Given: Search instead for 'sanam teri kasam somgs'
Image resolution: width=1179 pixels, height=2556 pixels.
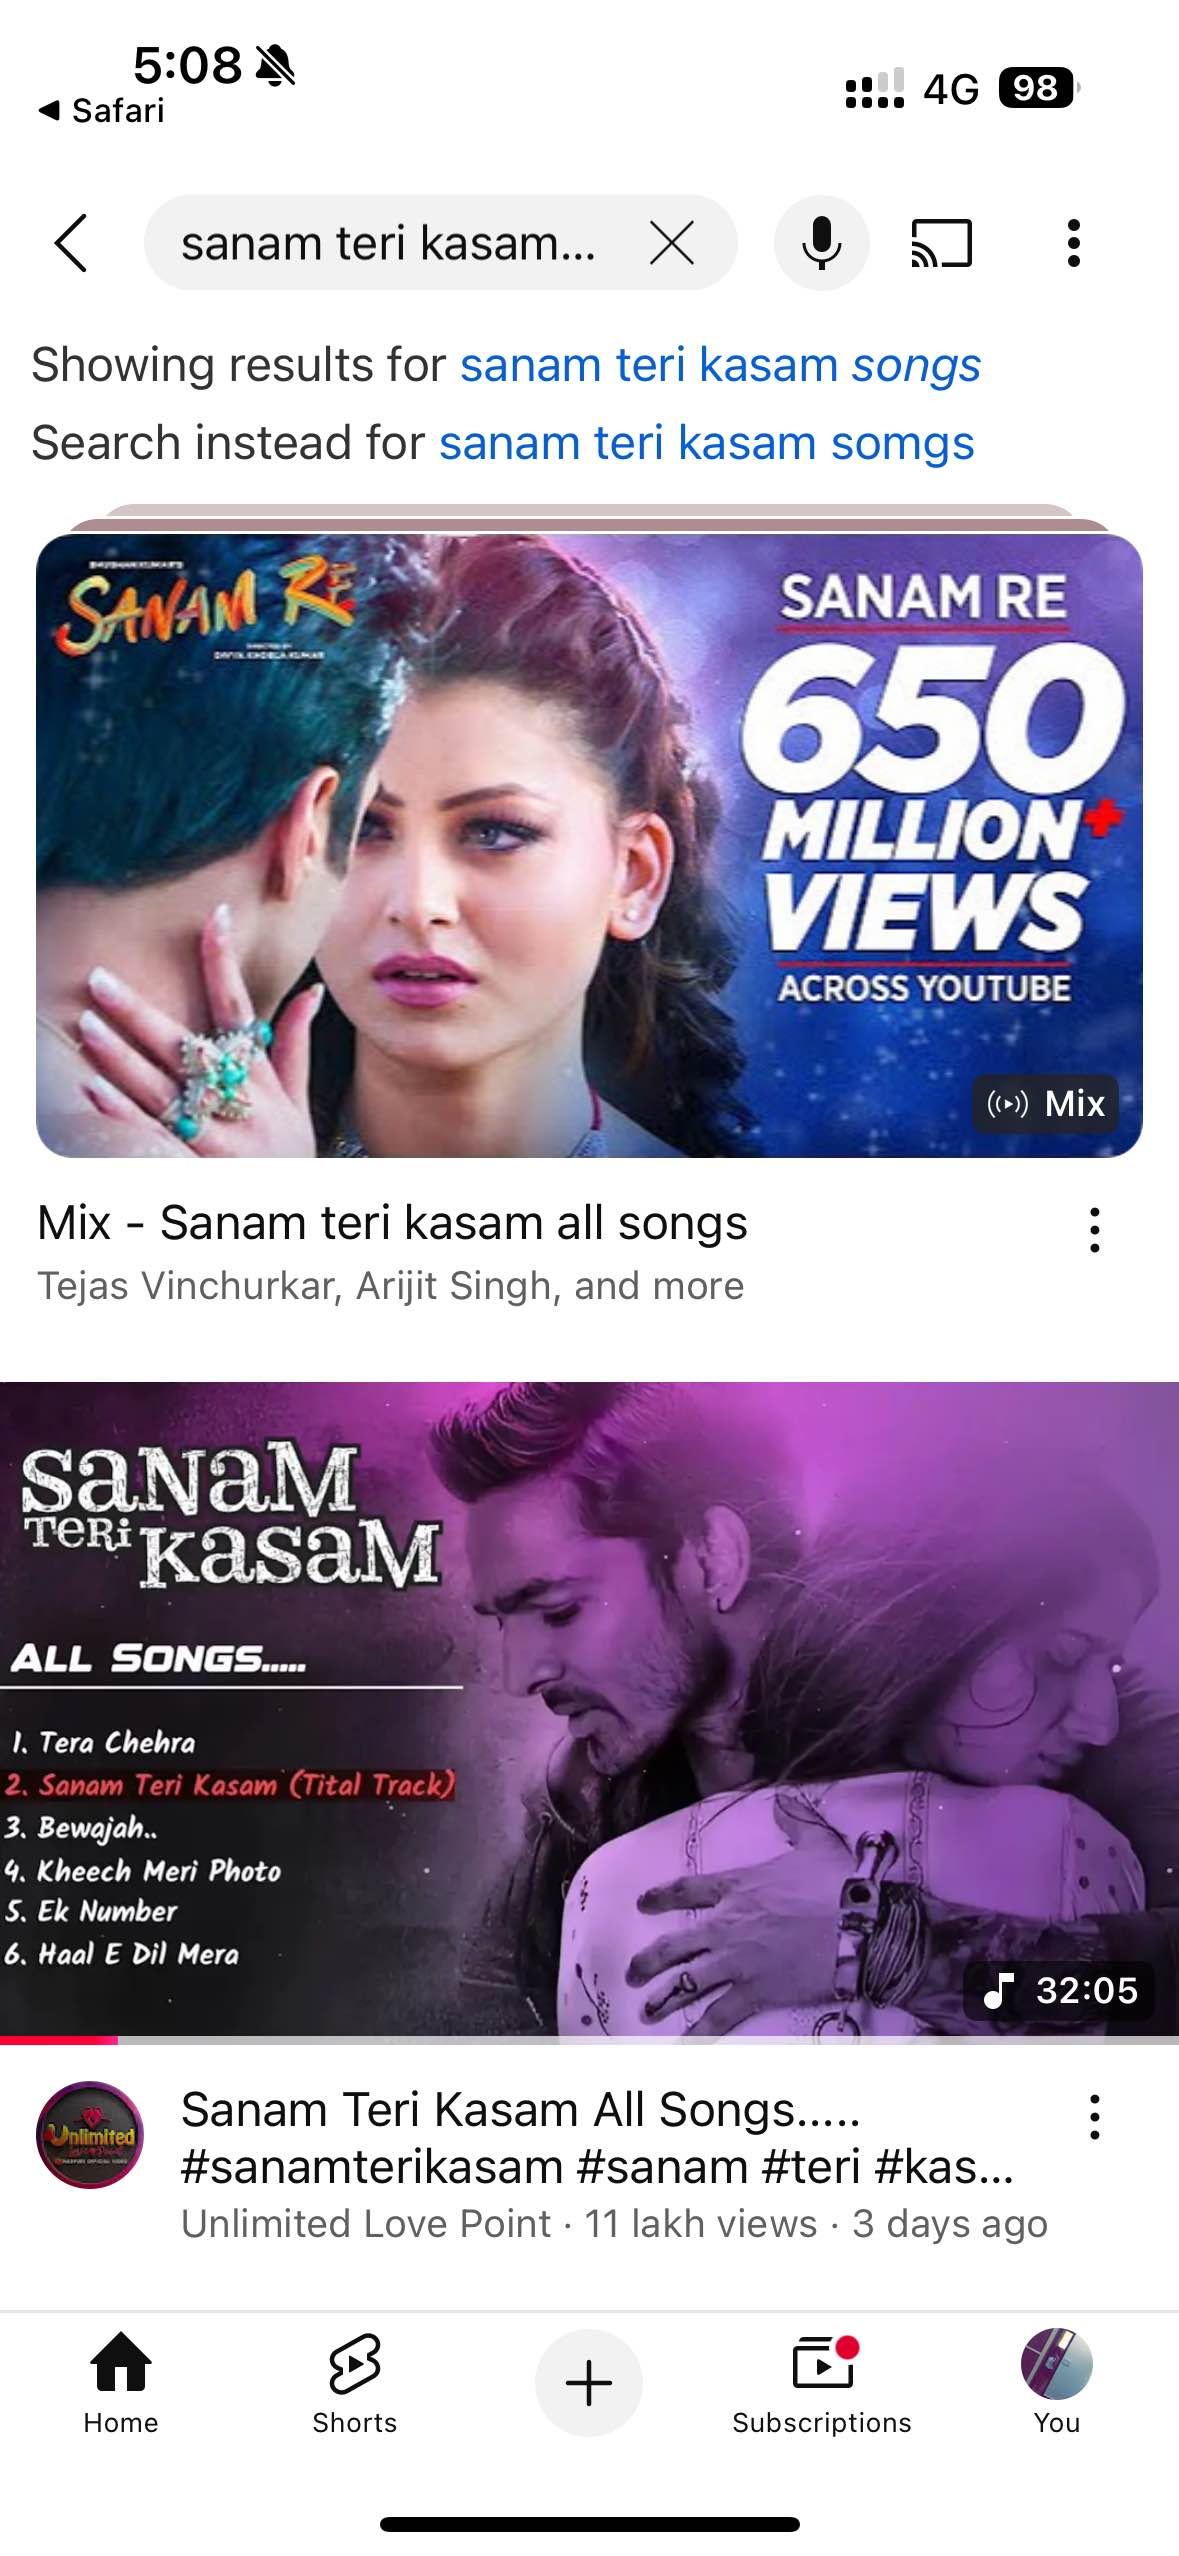Looking at the screenshot, I should point(707,442).
